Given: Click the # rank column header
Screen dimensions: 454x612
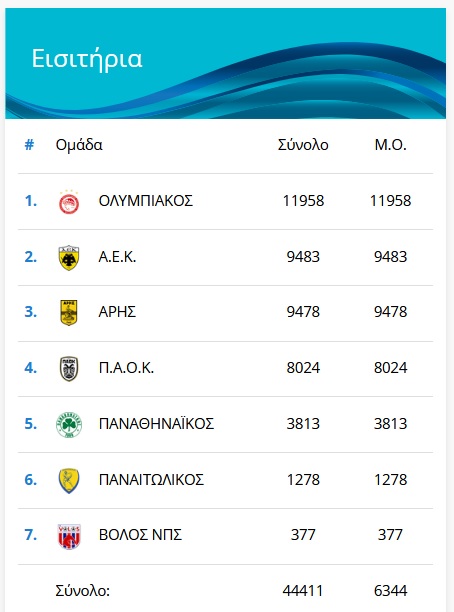Looking at the screenshot, I should tap(29, 145).
